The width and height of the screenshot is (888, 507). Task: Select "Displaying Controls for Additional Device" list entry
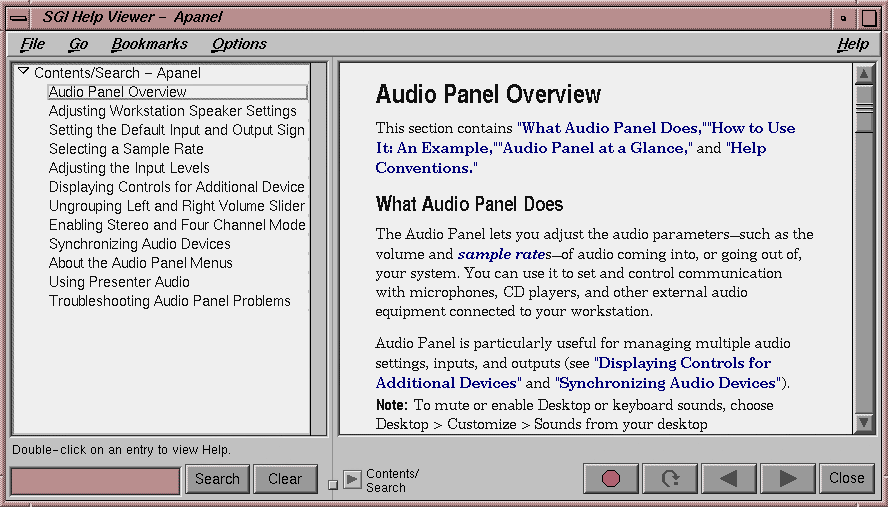177,187
